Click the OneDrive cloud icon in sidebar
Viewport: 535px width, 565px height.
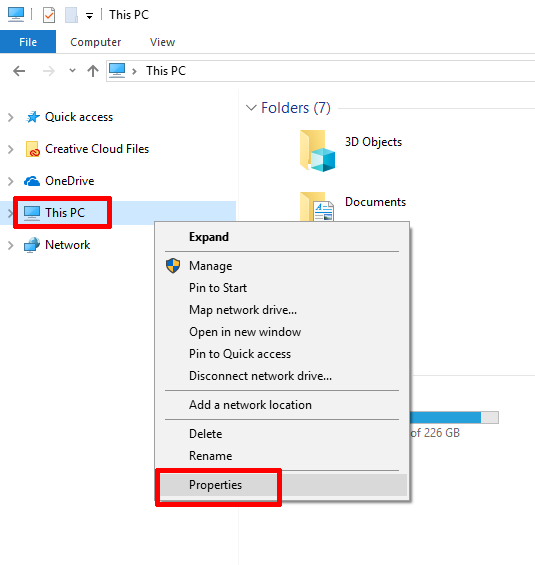[x=32, y=181]
